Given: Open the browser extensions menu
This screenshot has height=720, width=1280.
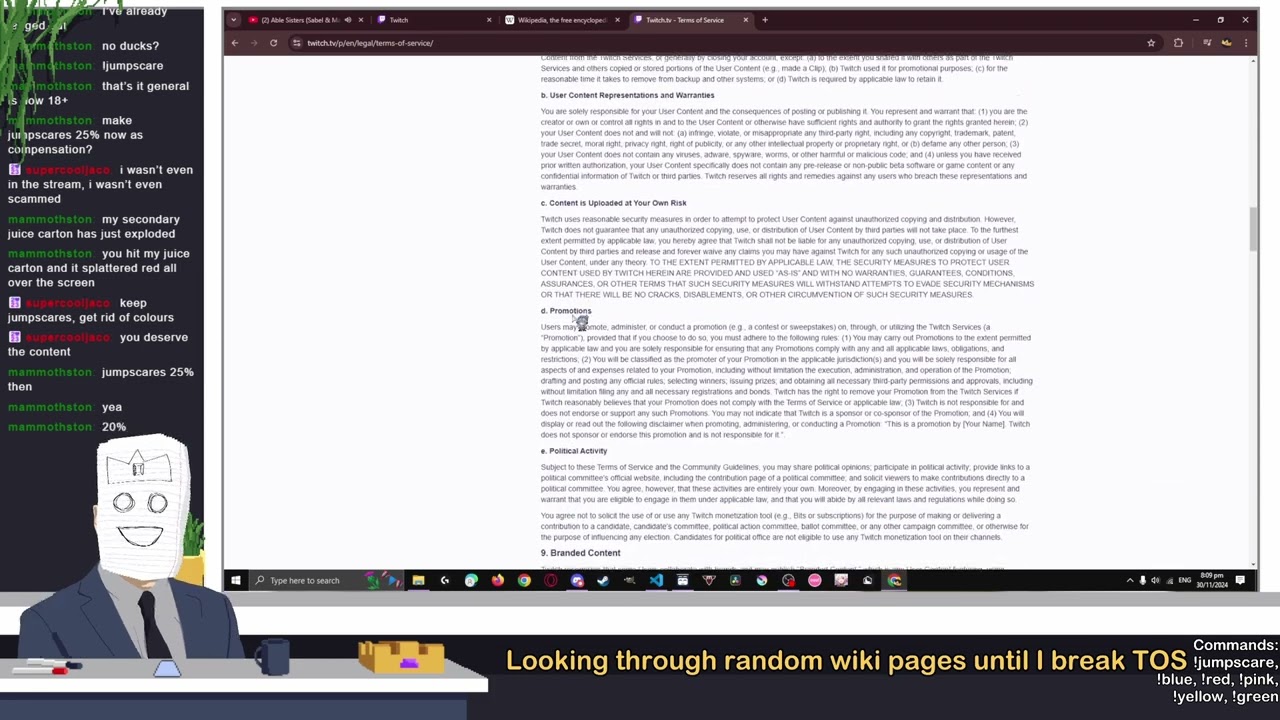Looking at the screenshot, I should pyautogui.click(x=1178, y=43).
